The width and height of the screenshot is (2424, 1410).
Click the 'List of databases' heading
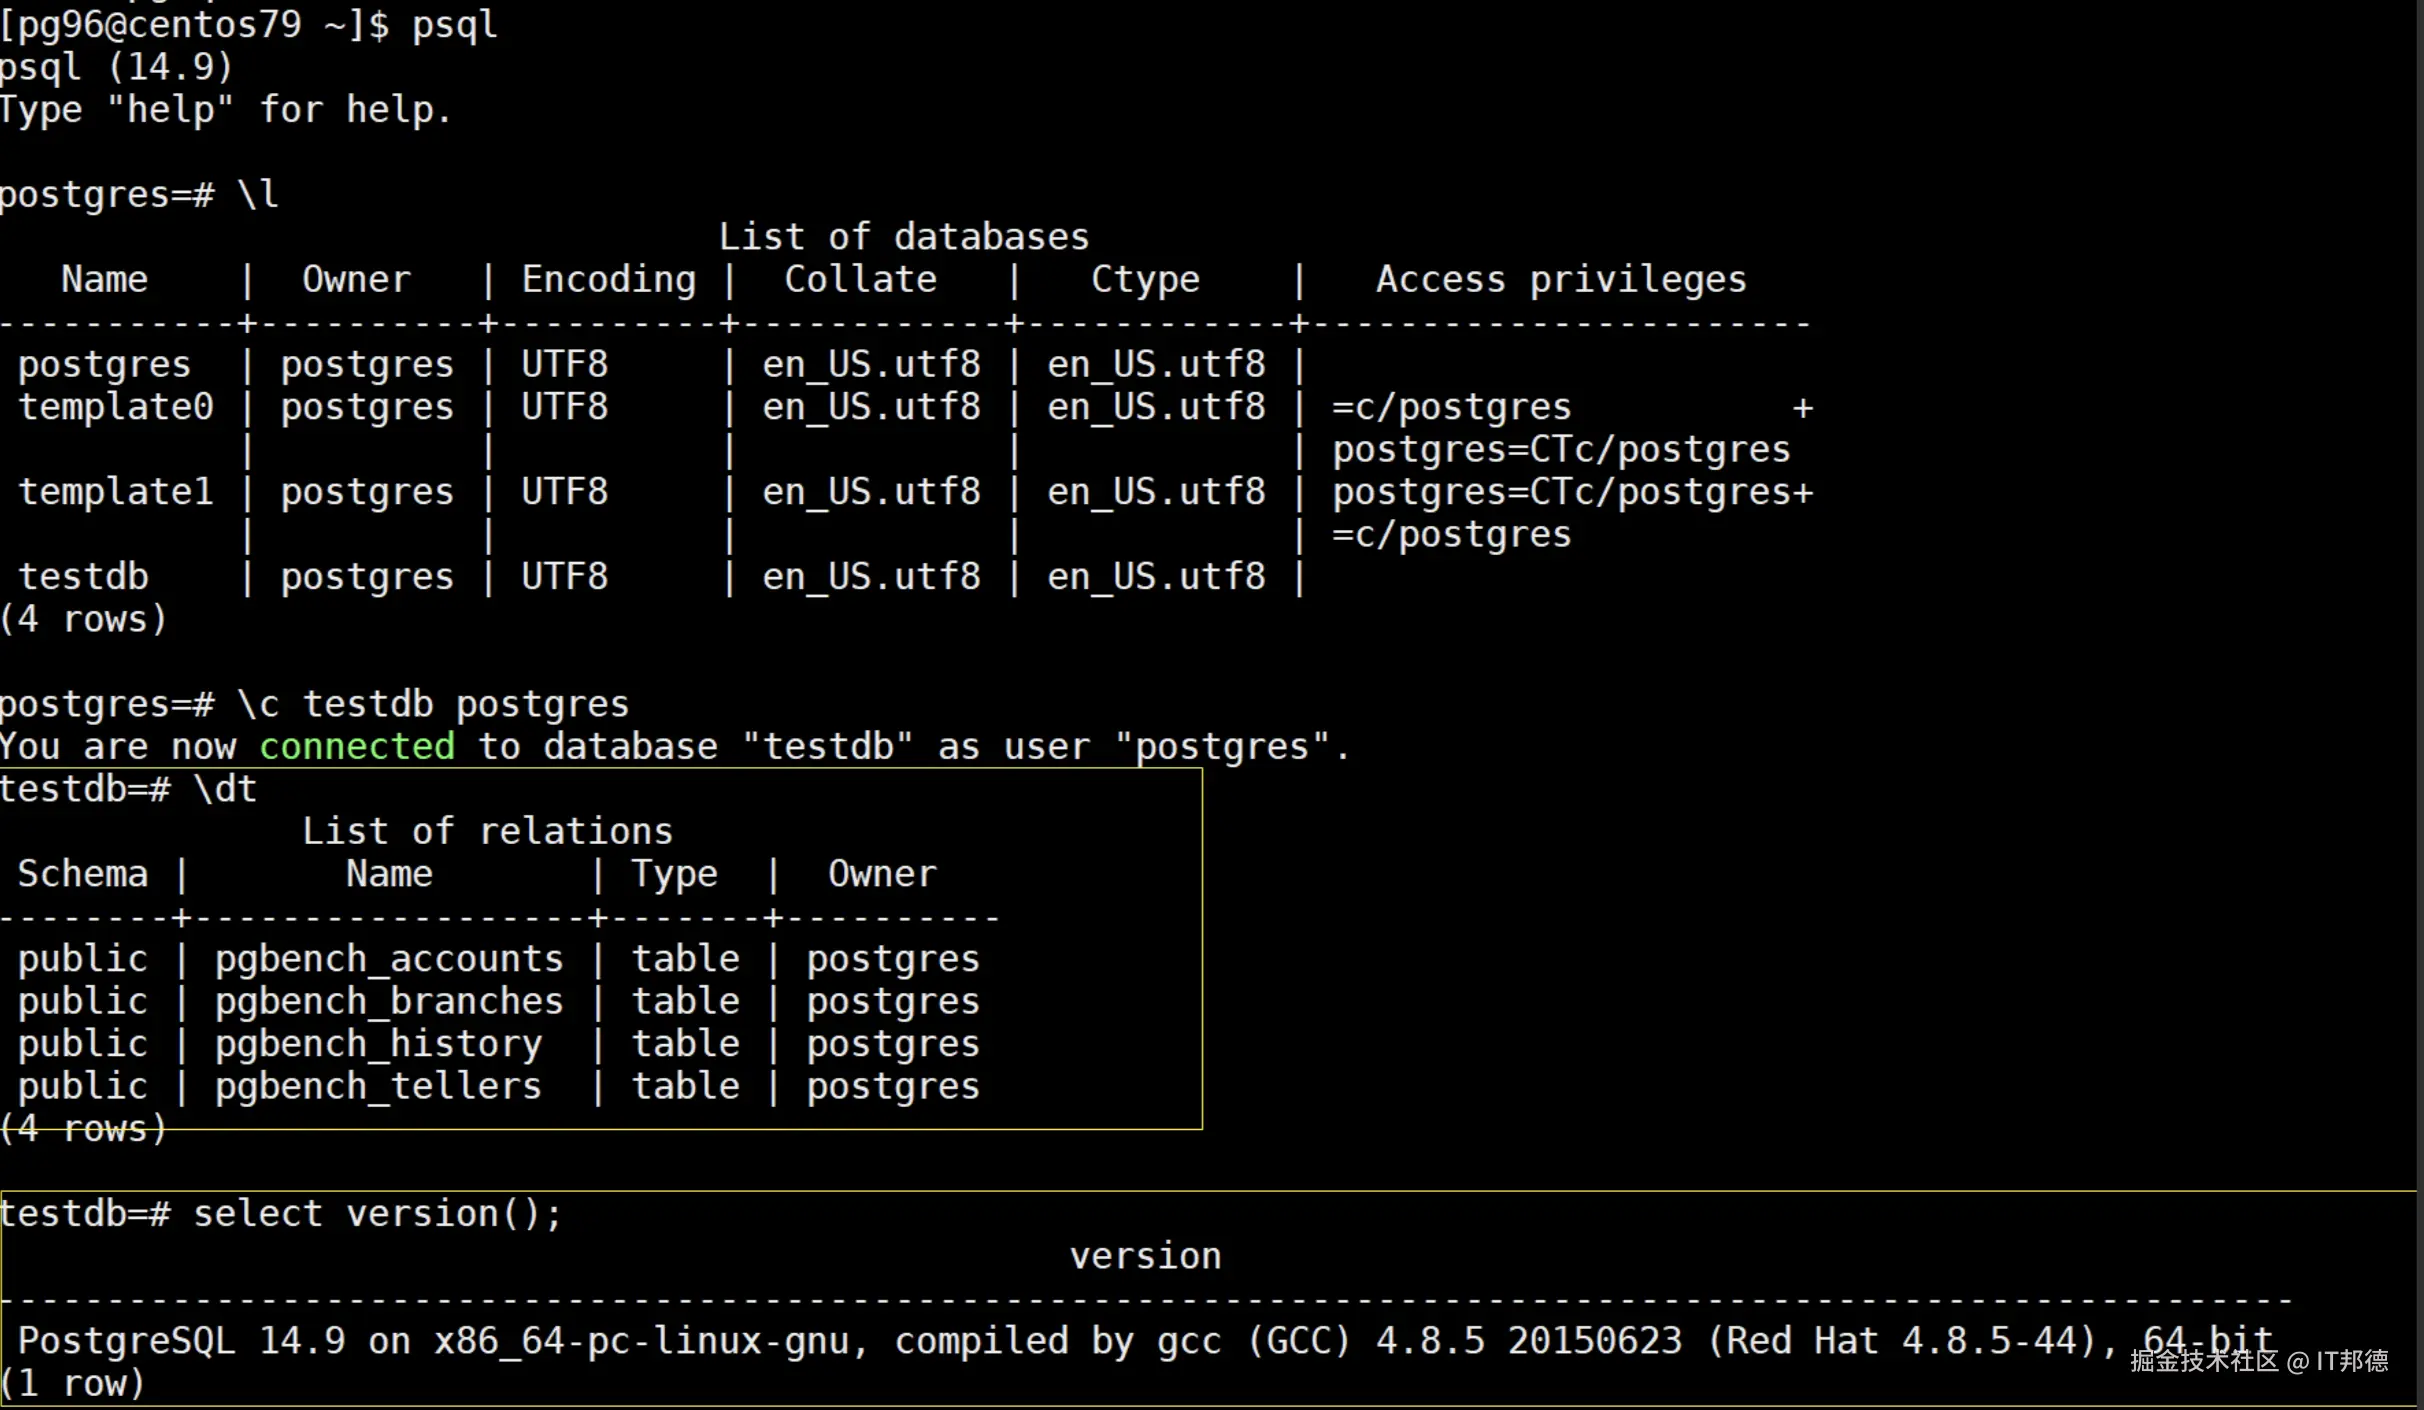pos(903,238)
